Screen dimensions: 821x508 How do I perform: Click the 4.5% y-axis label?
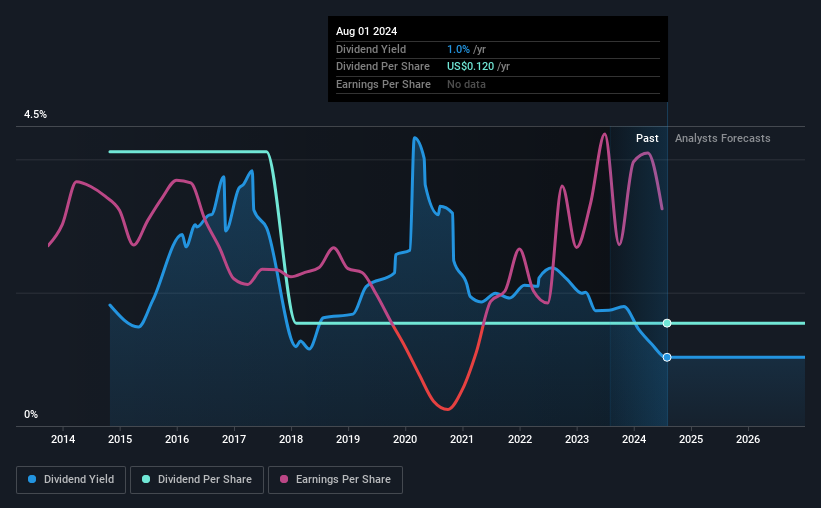35,114
